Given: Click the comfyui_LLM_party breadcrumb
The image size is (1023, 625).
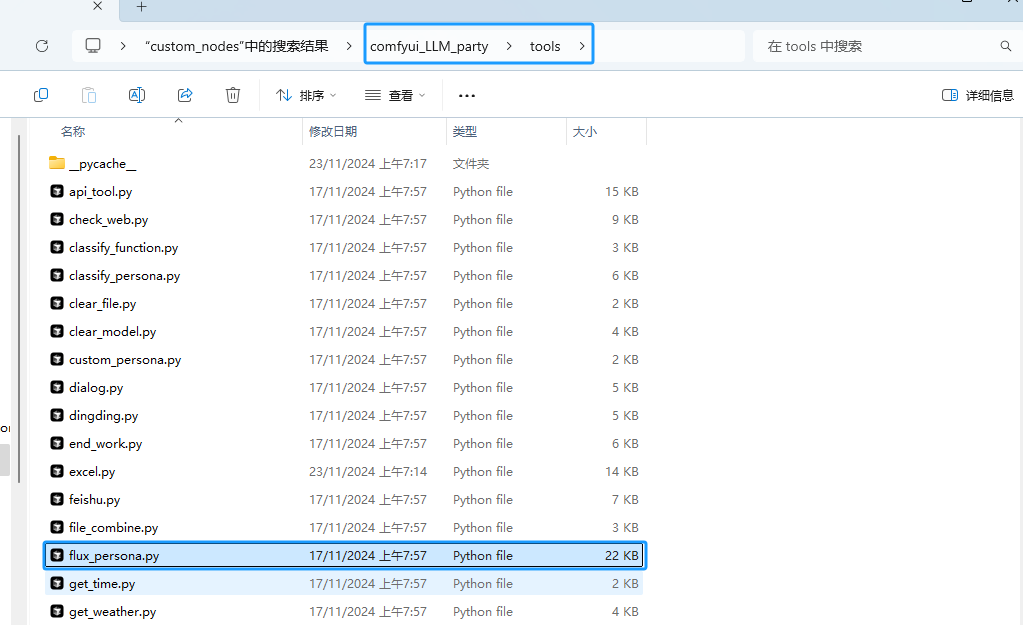Looking at the screenshot, I should click(429, 46).
